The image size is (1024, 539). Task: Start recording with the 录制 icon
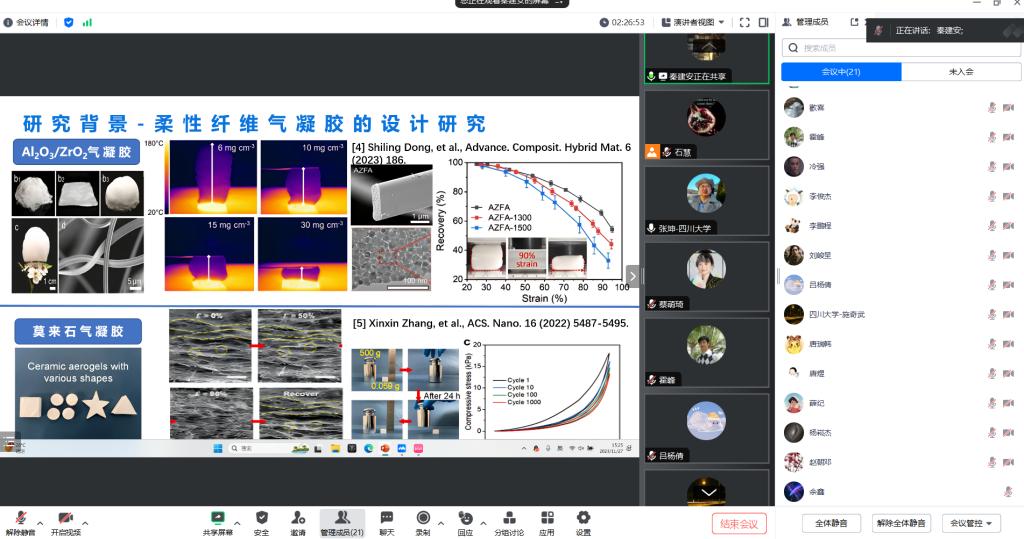click(x=423, y=519)
